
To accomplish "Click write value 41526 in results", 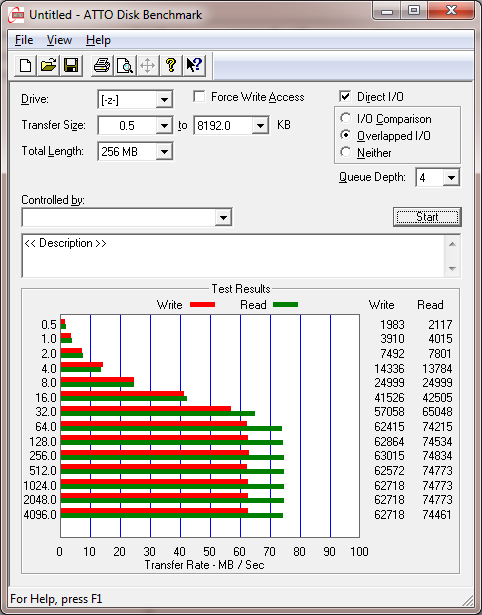I will (389, 398).
